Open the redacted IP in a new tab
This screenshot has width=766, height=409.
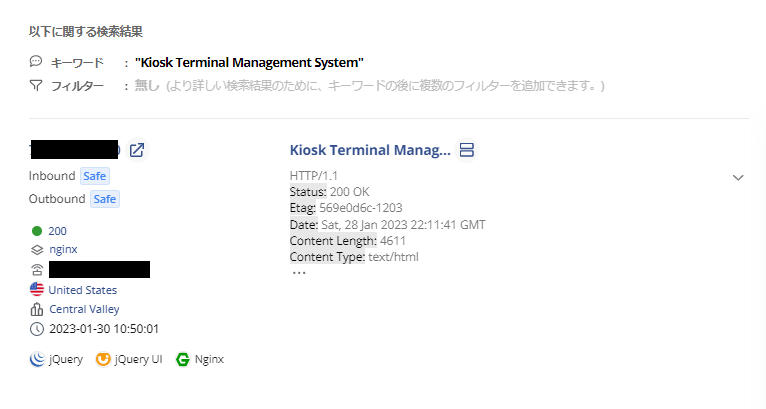(137, 150)
